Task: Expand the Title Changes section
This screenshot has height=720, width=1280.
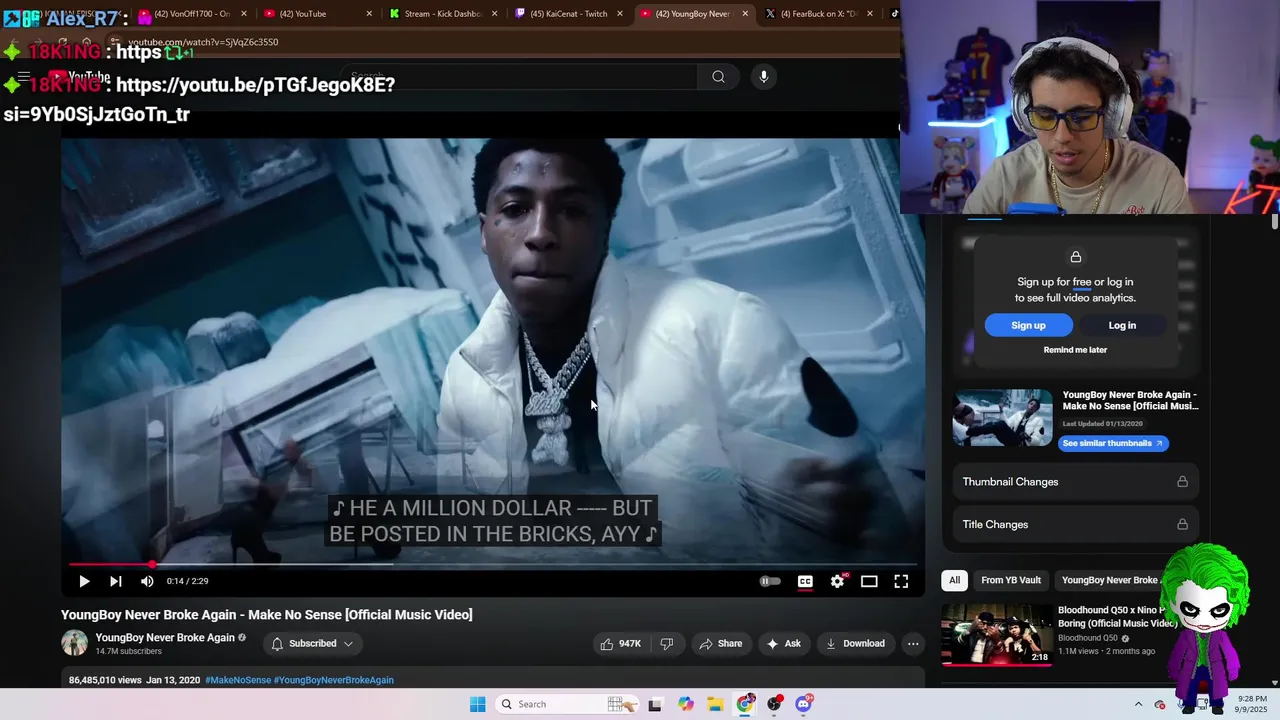Action: pyautogui.click(x=1075, y=524)
